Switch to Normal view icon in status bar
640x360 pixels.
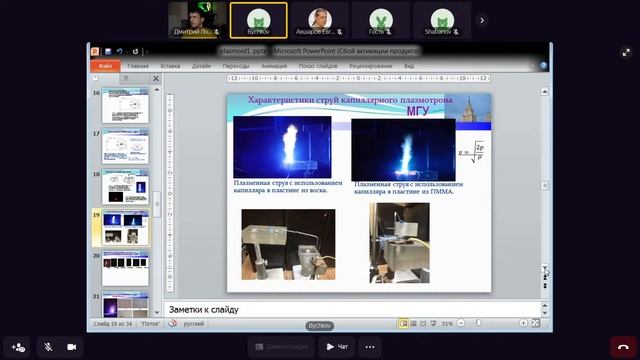(x=403, y=323)
